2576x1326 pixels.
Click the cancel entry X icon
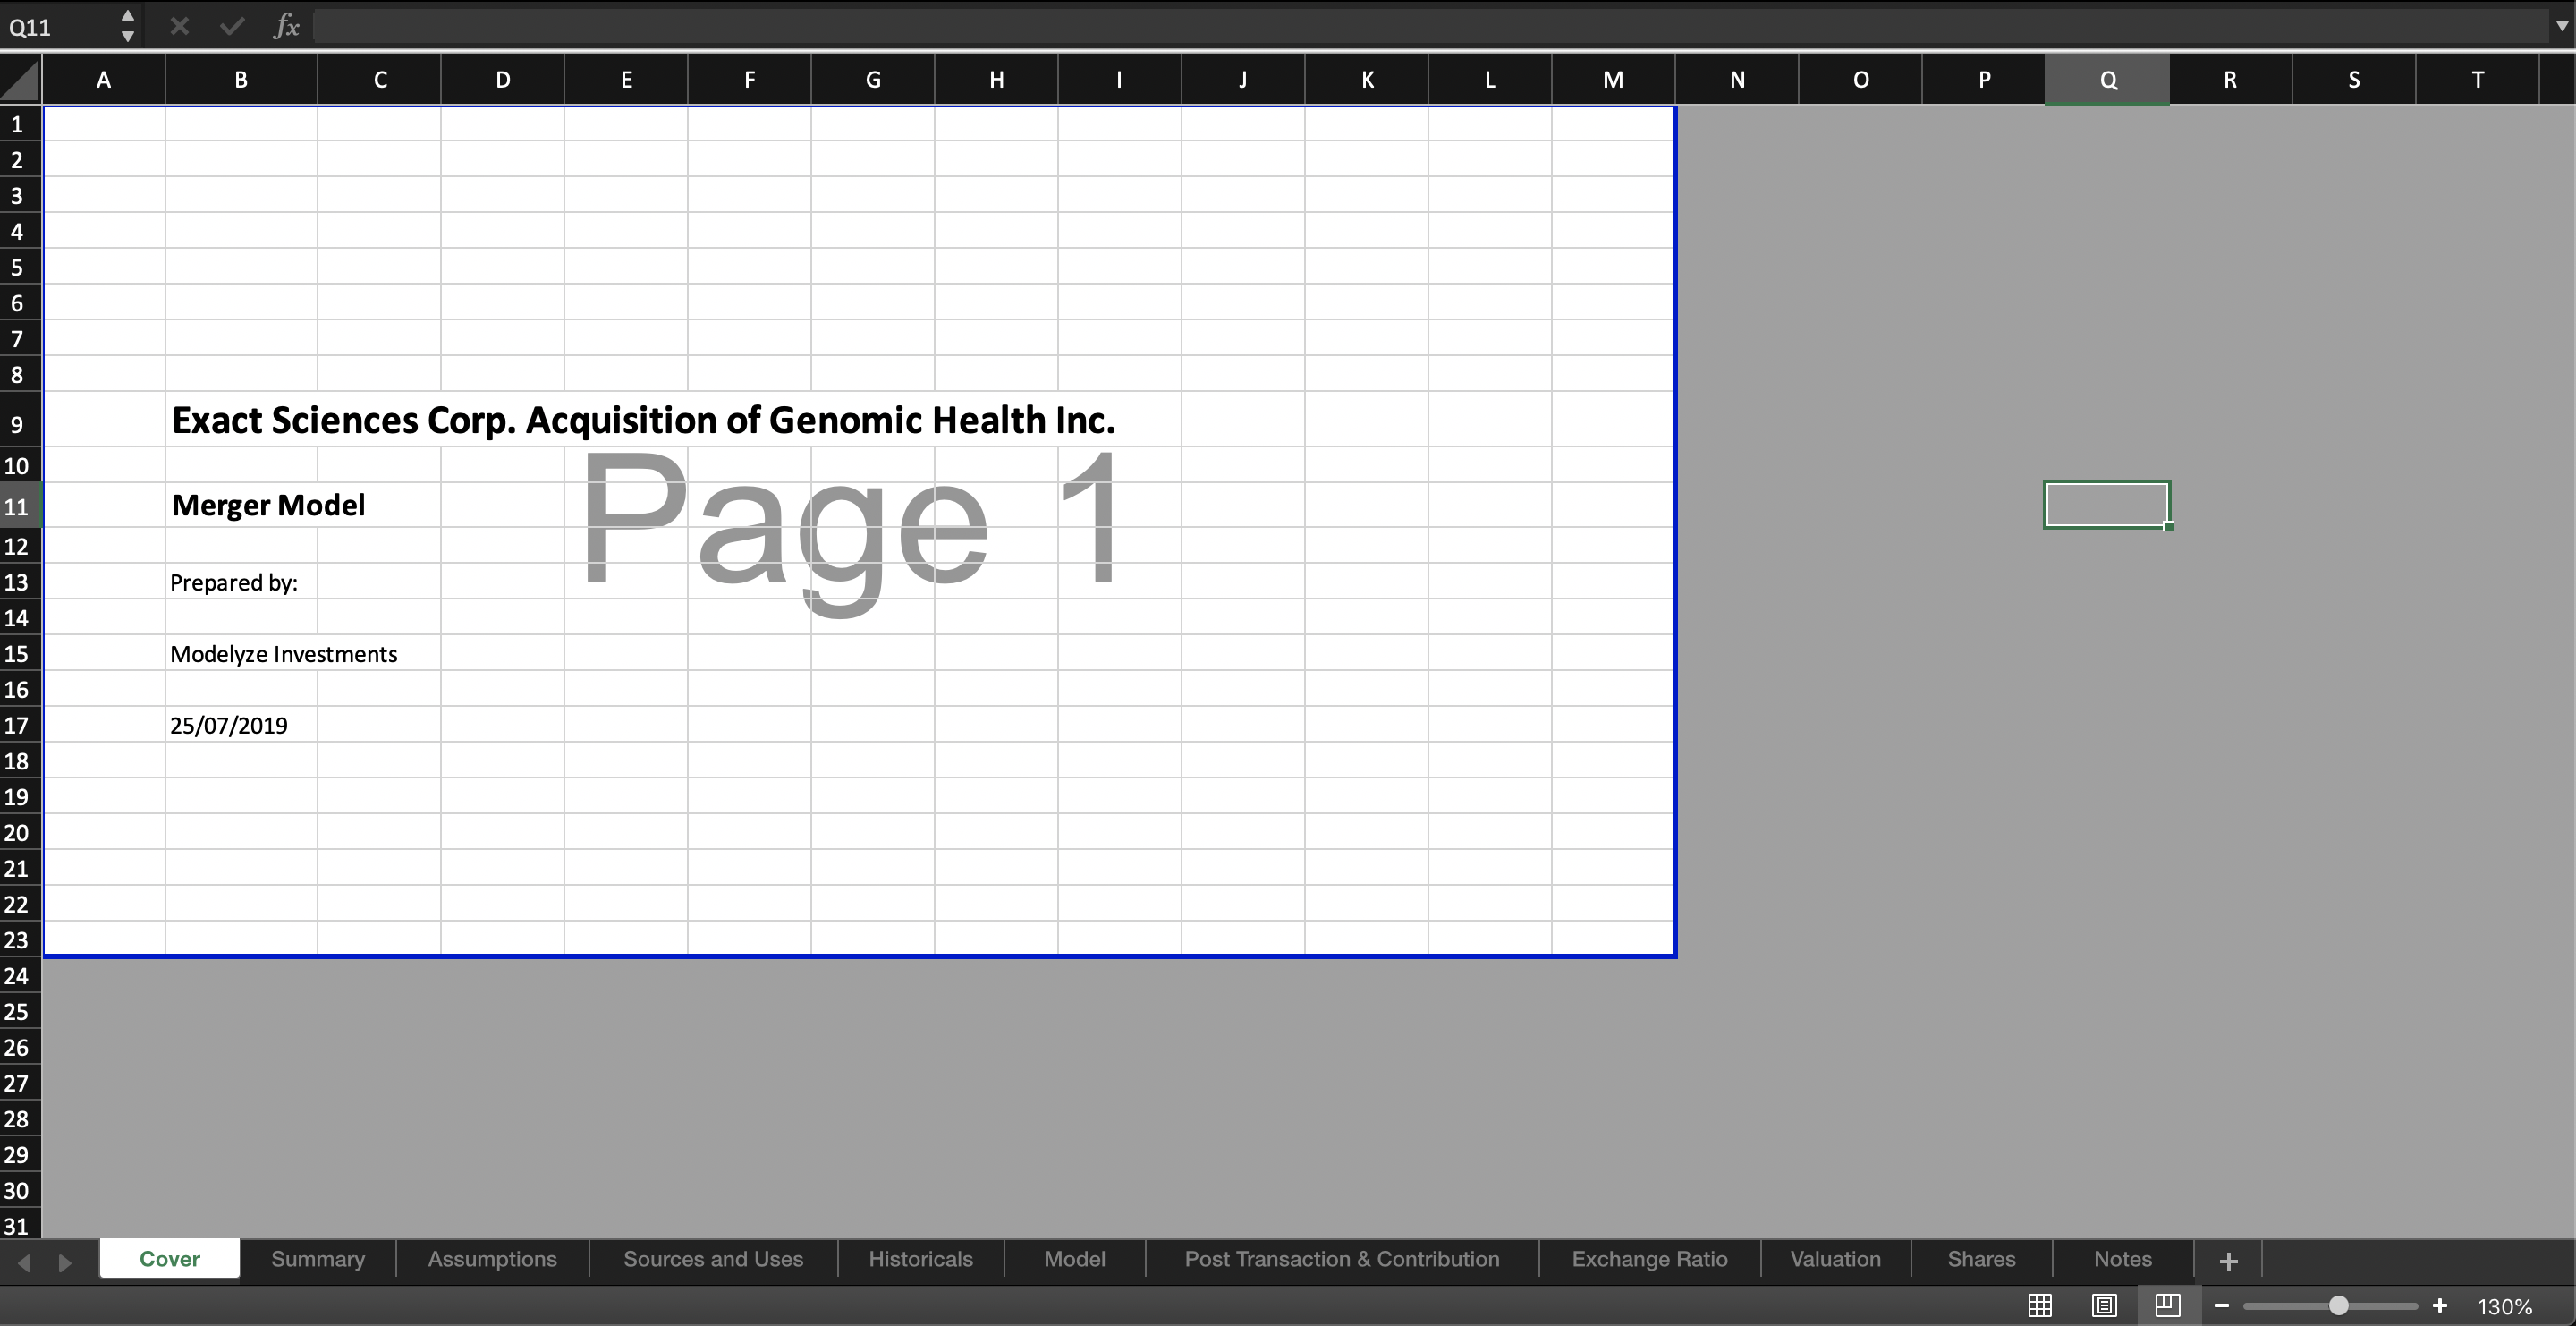point(180,26)
